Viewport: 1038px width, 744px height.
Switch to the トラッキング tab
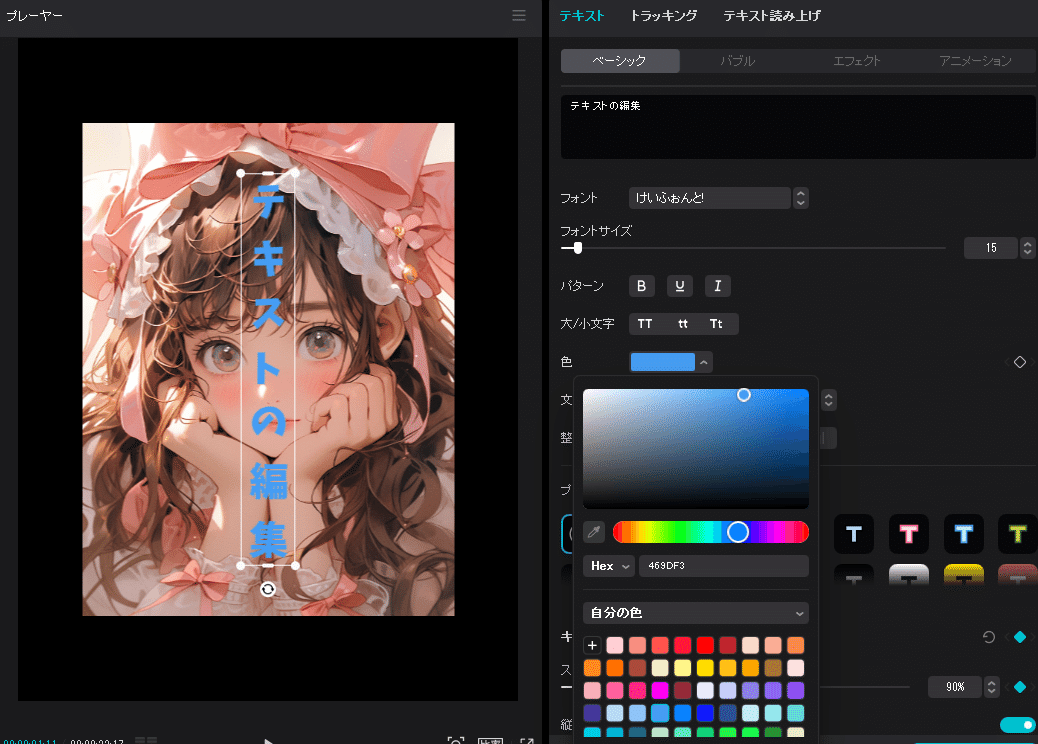point(663,16)
